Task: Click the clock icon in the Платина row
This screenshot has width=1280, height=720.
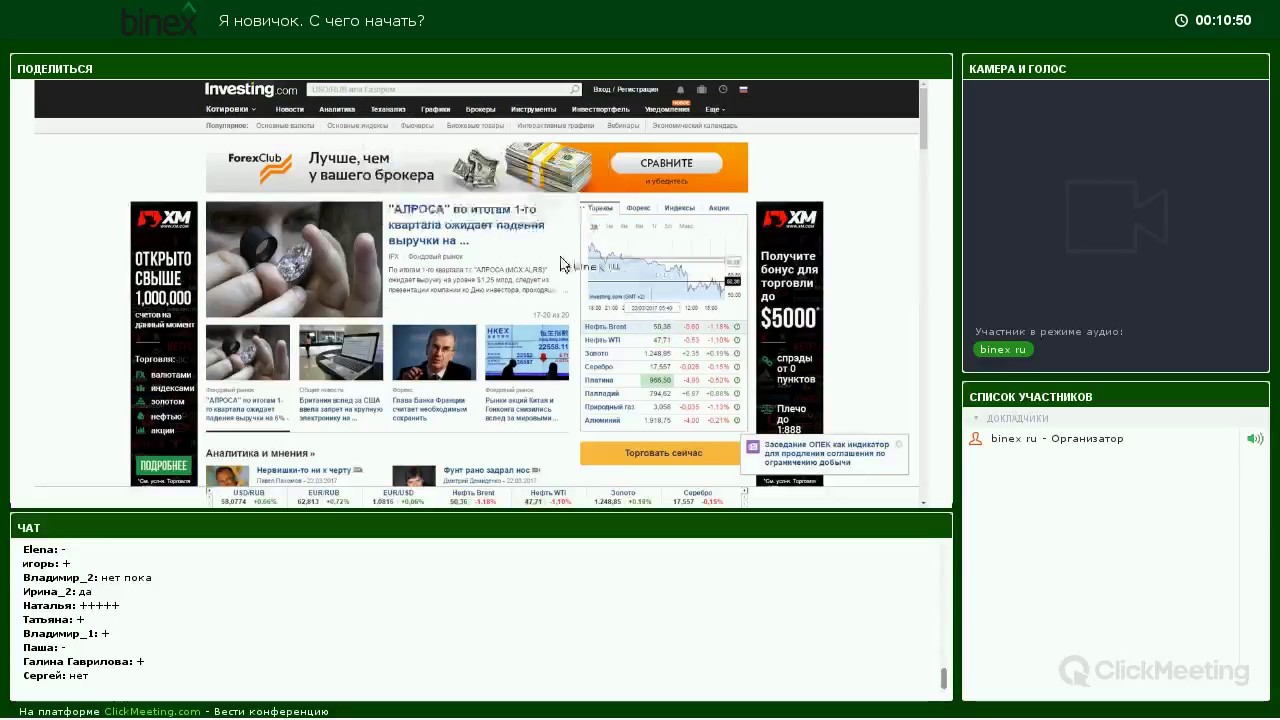Action: [x=737, y=380]
